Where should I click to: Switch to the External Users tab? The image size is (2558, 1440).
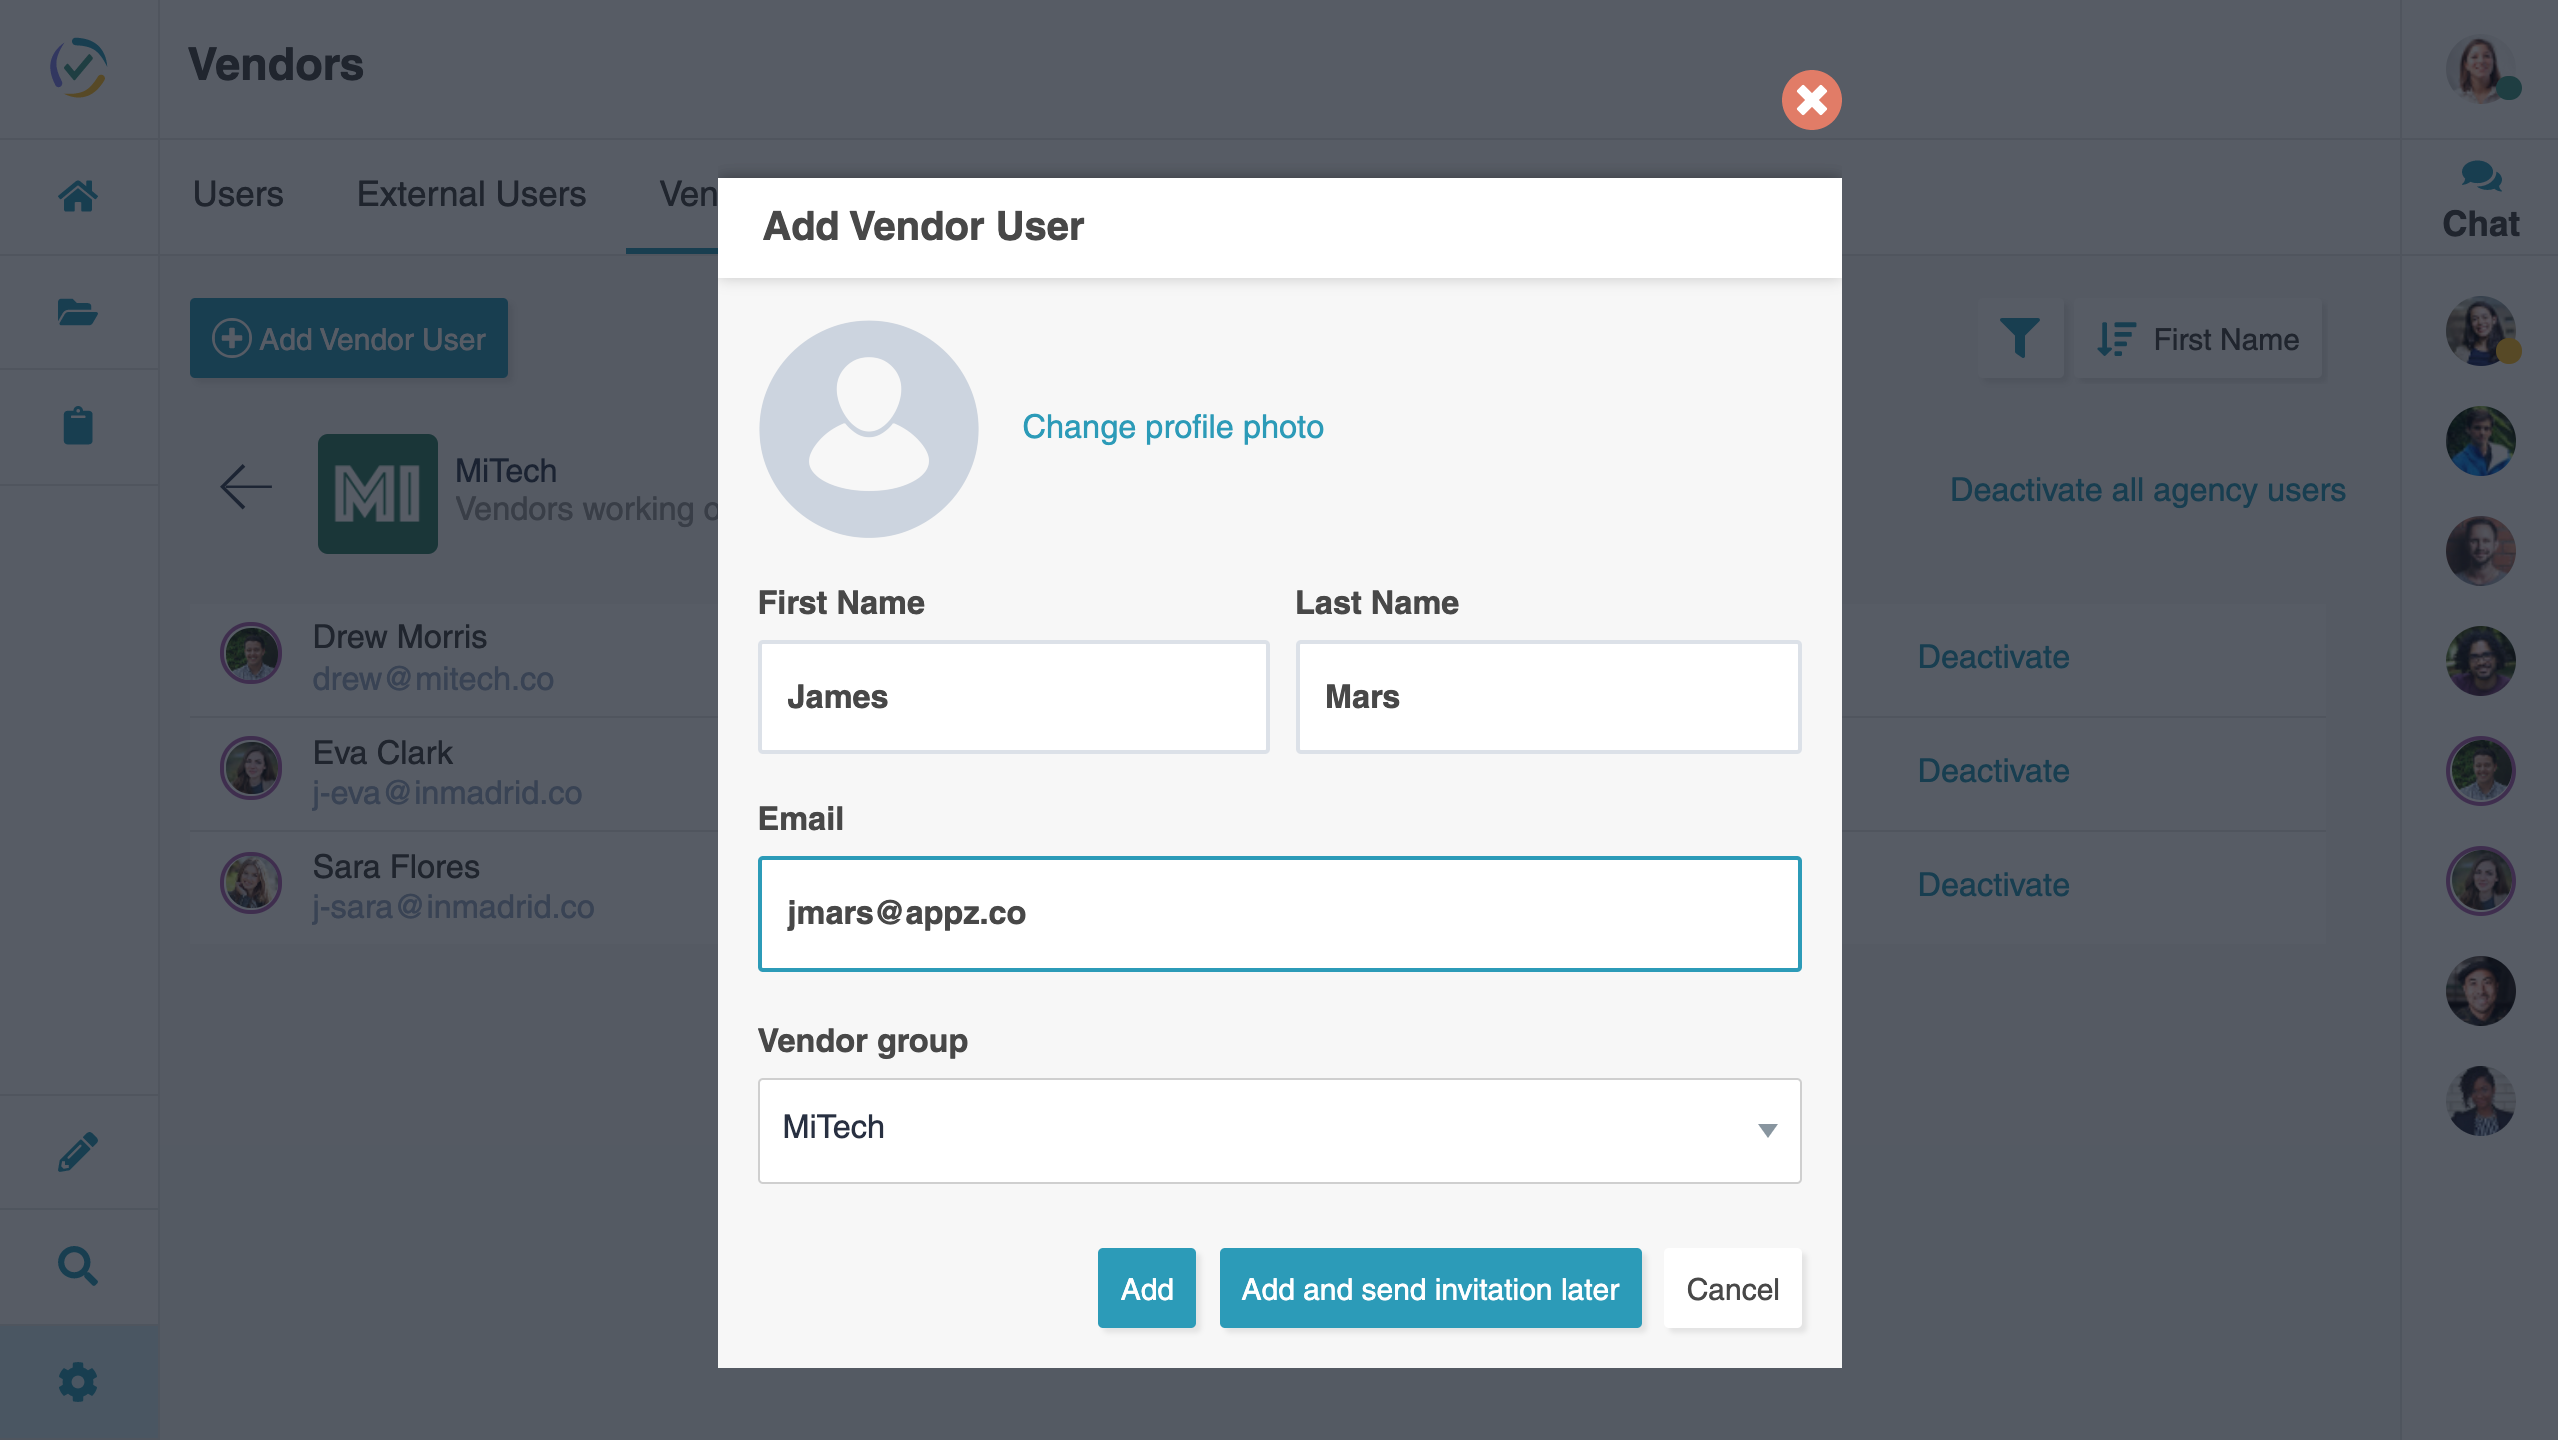click(471, 194)
